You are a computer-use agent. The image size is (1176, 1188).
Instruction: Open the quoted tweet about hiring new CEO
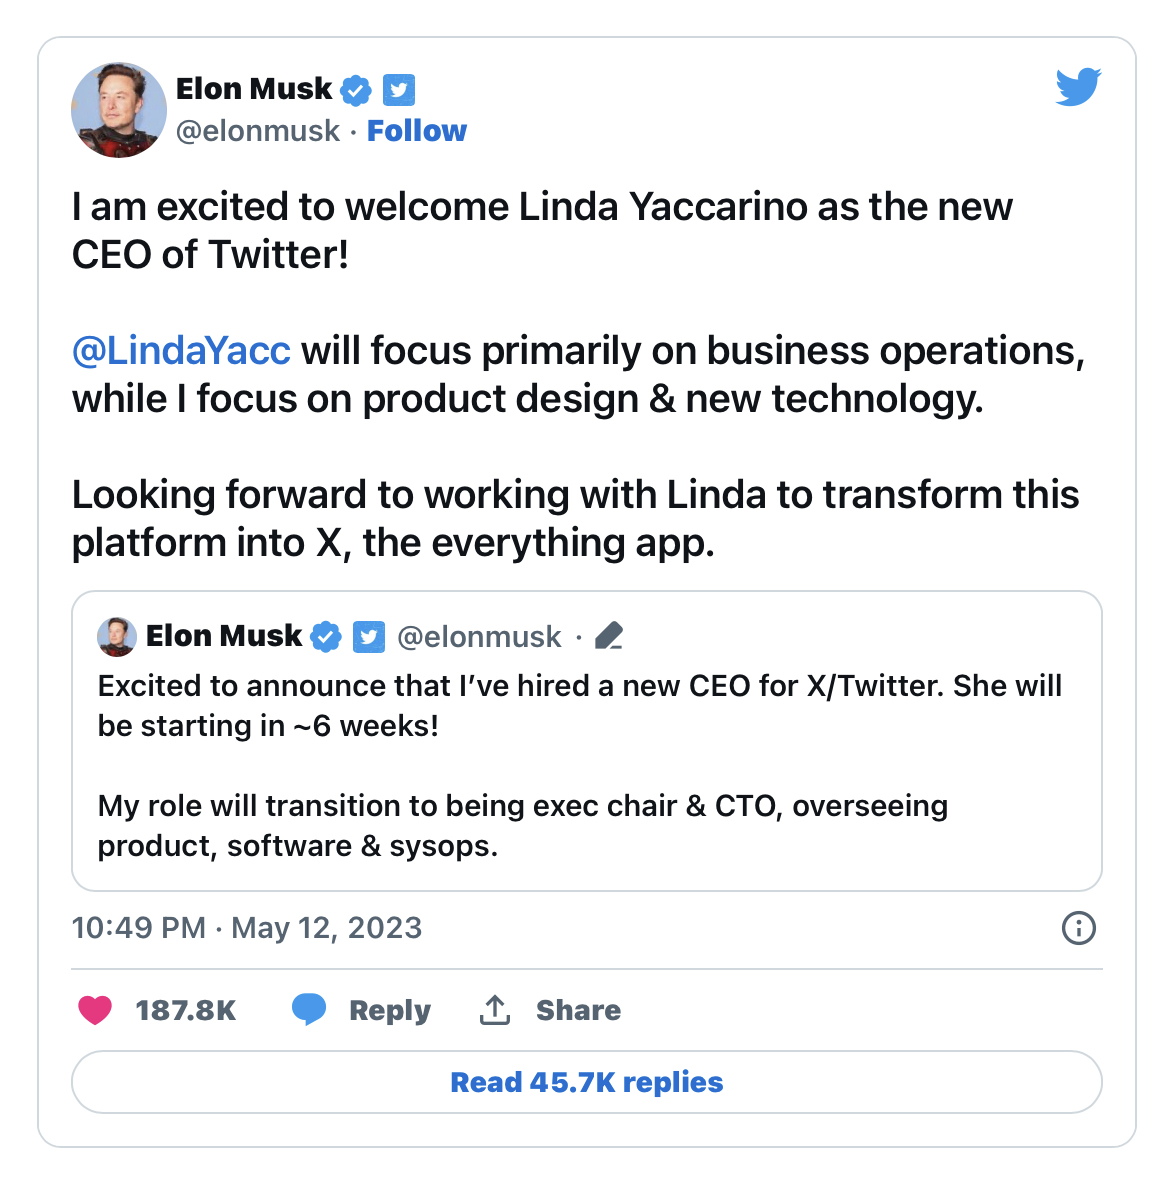click(x=586, y=765)
